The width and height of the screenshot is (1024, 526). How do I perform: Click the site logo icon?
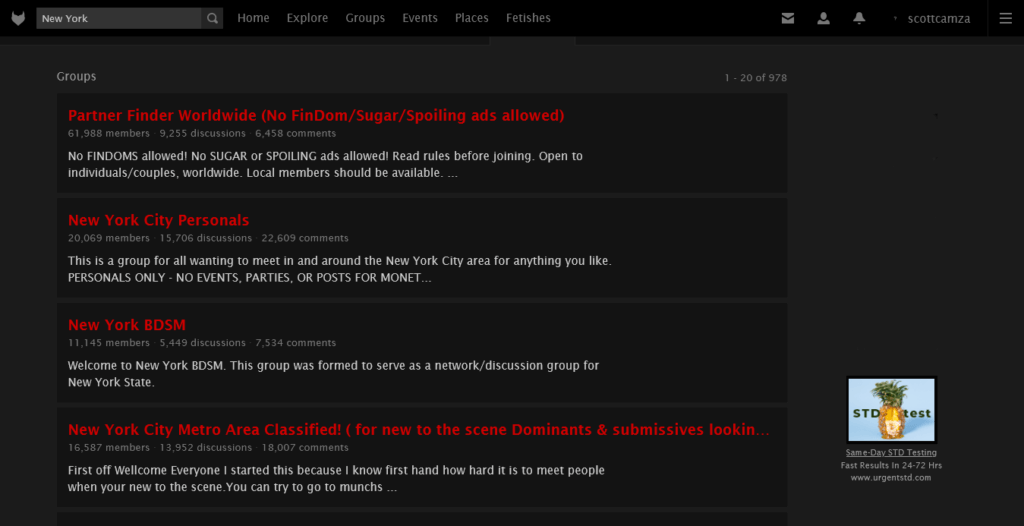coord(18,18)
